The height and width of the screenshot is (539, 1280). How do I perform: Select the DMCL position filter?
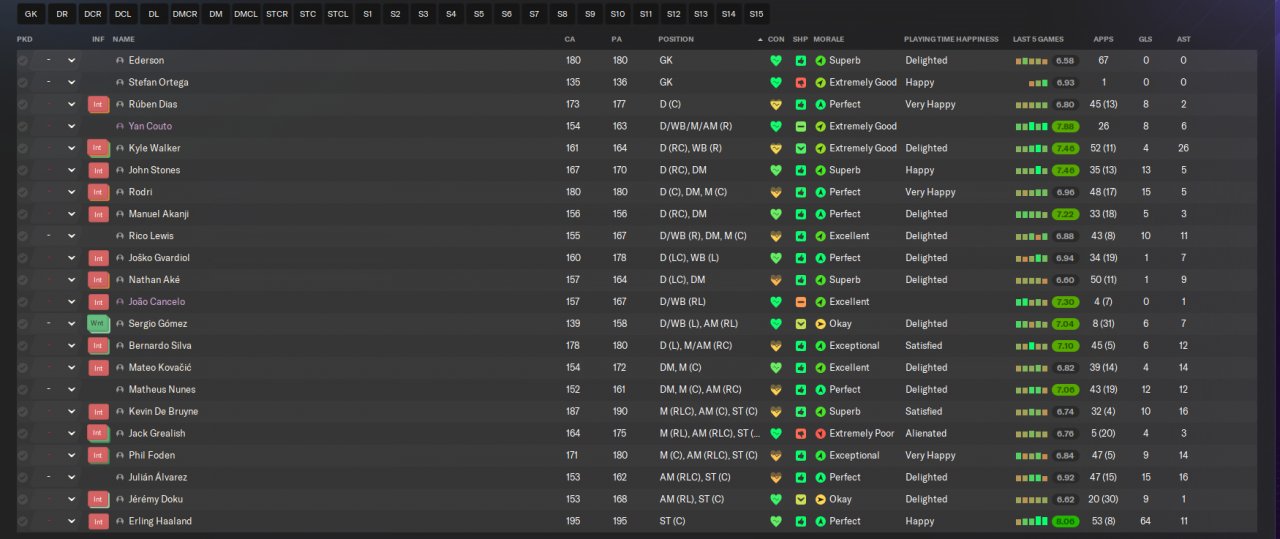[x=246, y=14]
